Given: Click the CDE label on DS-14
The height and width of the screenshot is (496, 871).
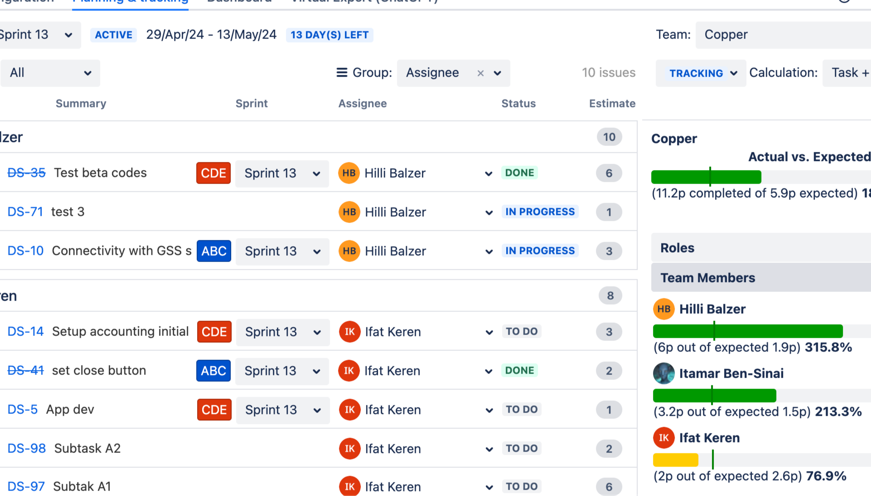Looking at the screenshot, I should (x=214, y=332).
